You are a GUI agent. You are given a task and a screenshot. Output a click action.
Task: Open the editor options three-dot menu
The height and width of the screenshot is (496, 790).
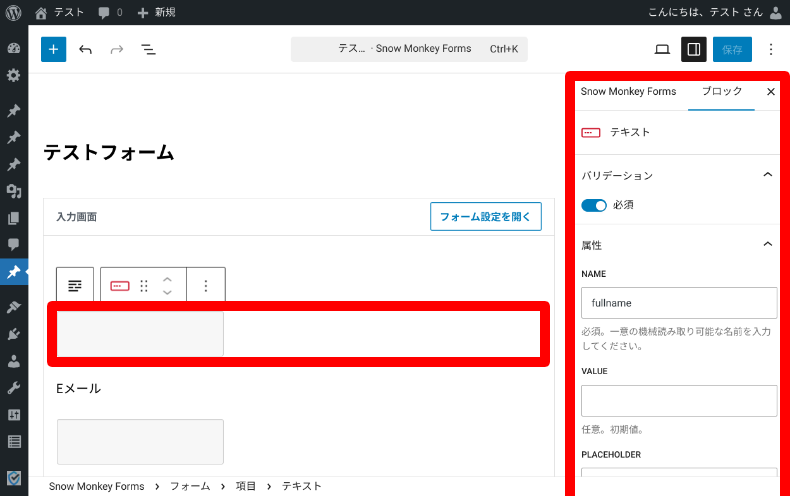pyautogui.click(x=770, y=49)
